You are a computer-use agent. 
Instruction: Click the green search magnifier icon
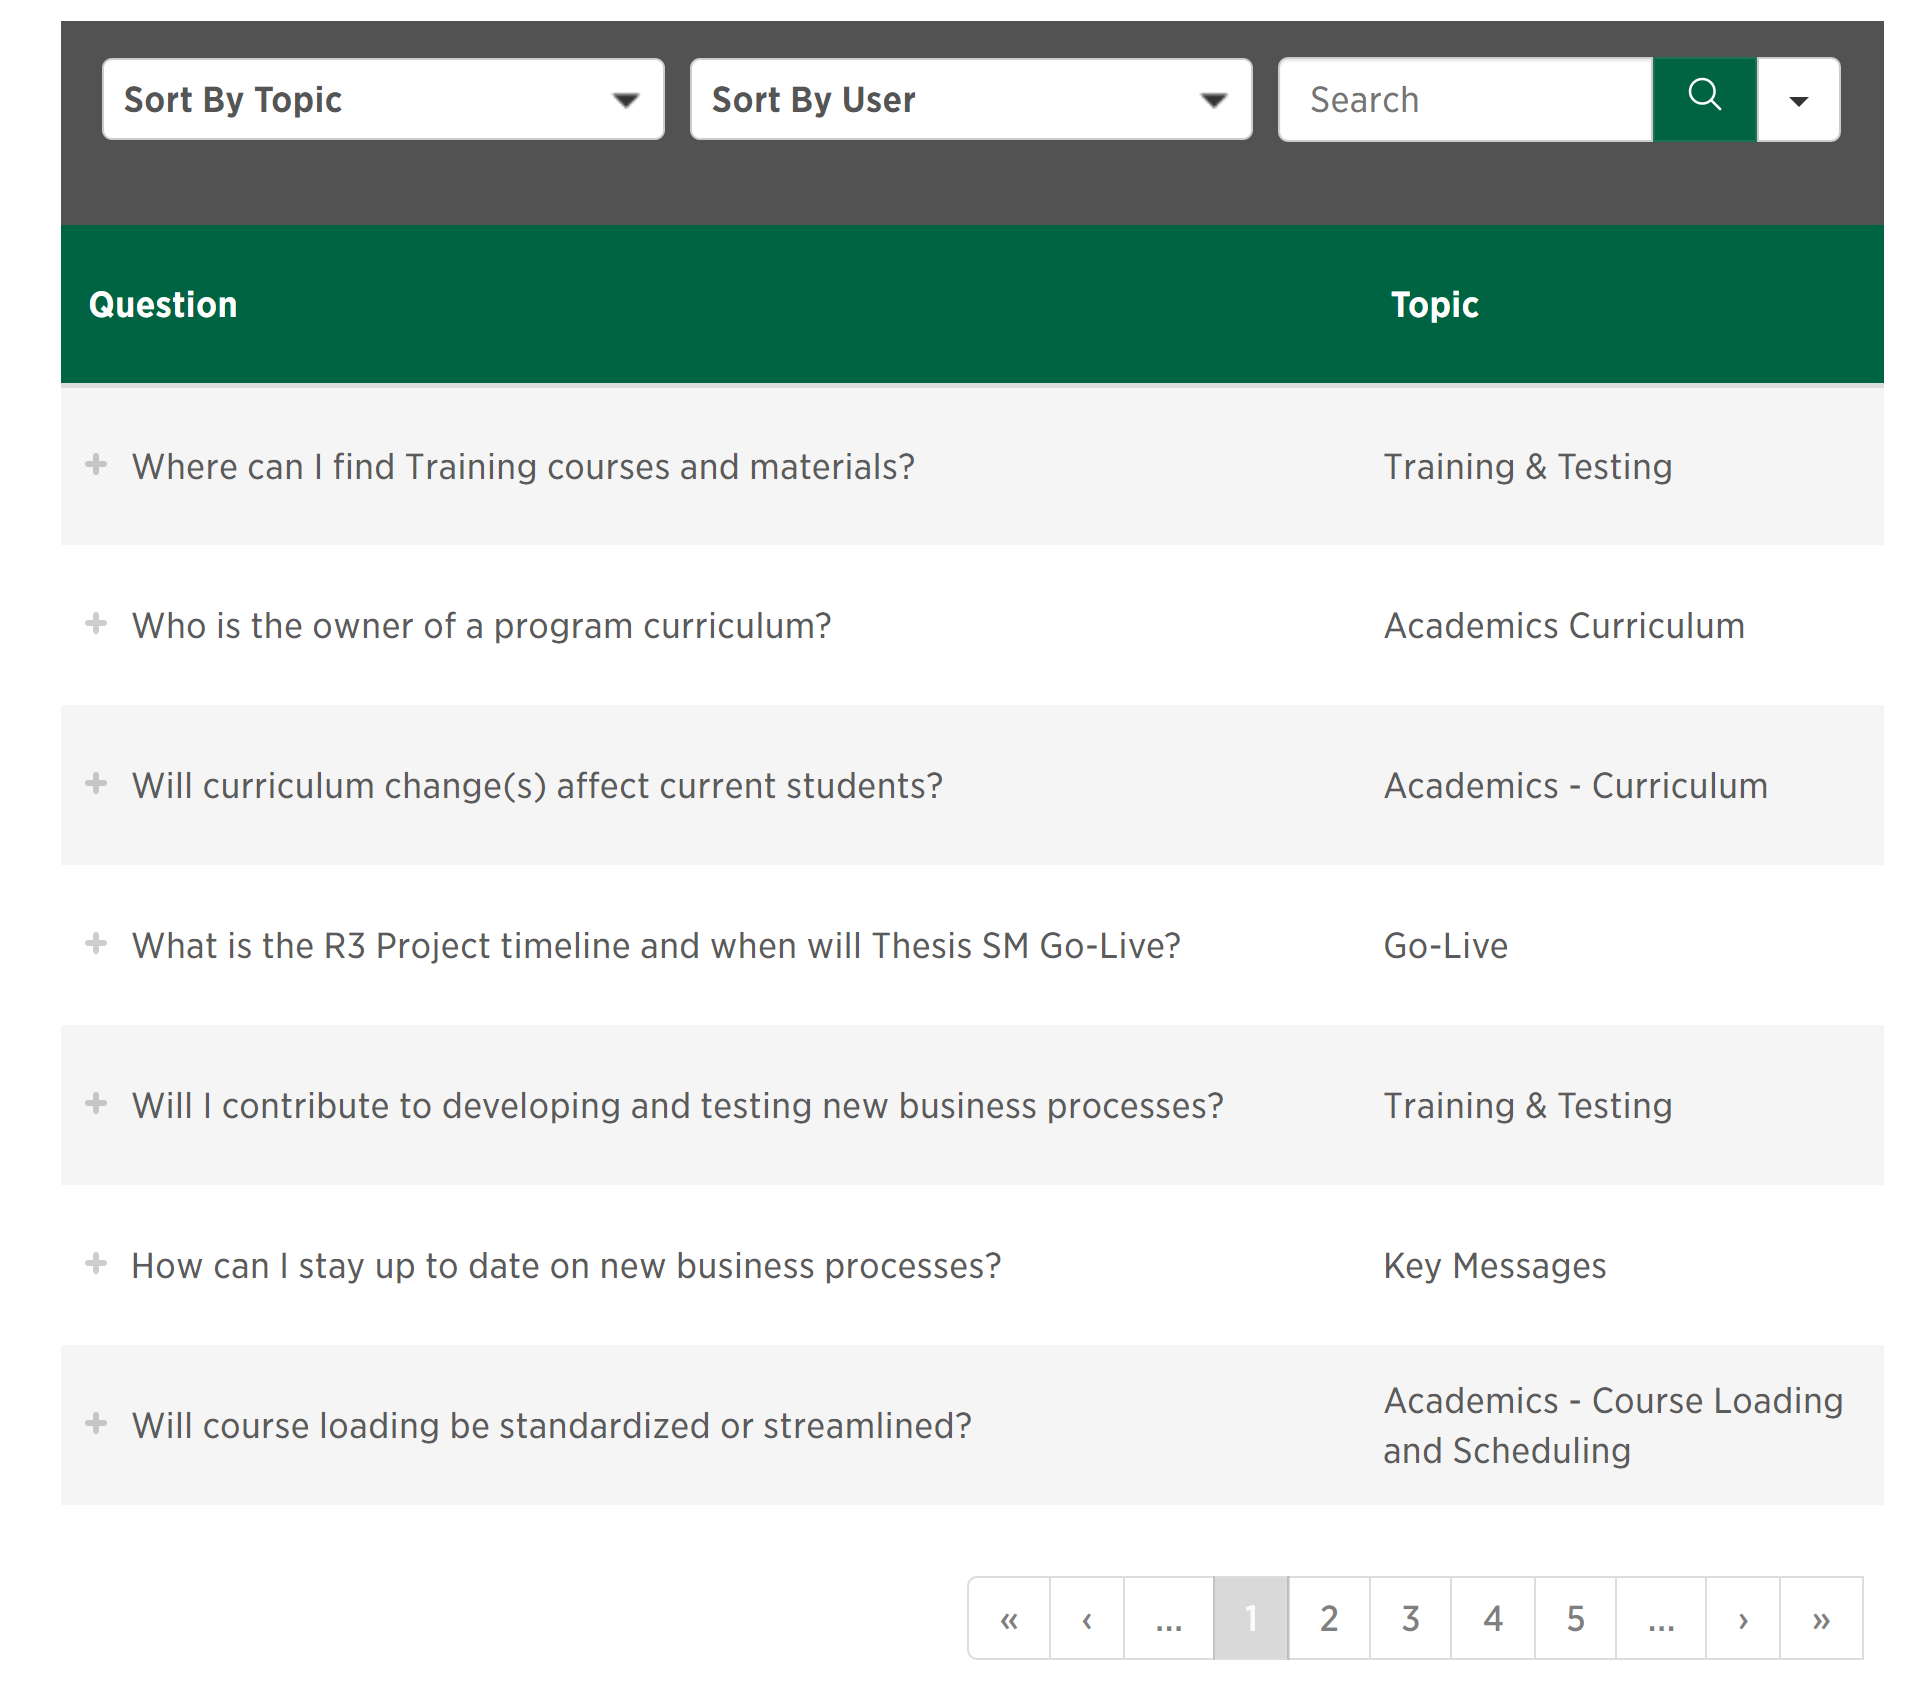coord(1704,98)
